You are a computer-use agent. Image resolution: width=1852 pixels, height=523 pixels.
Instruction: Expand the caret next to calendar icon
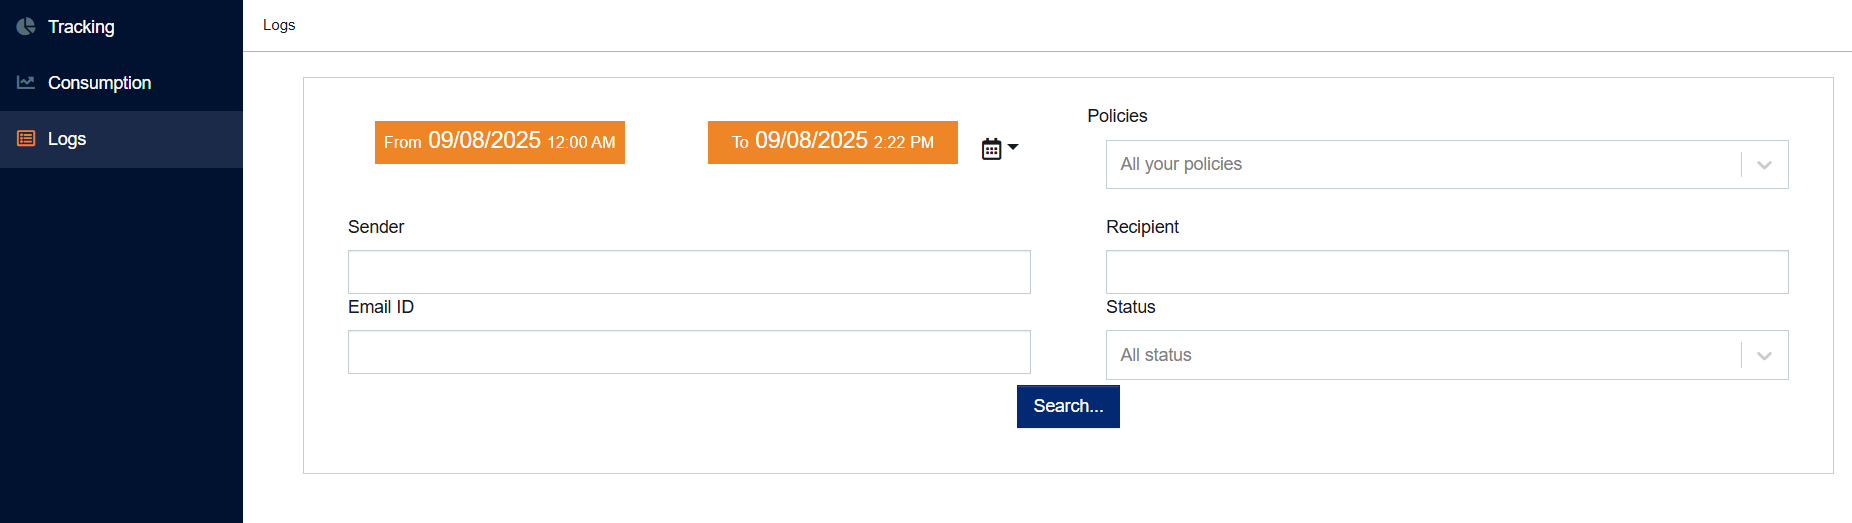pyautogui.click(x=1013, y=147)
